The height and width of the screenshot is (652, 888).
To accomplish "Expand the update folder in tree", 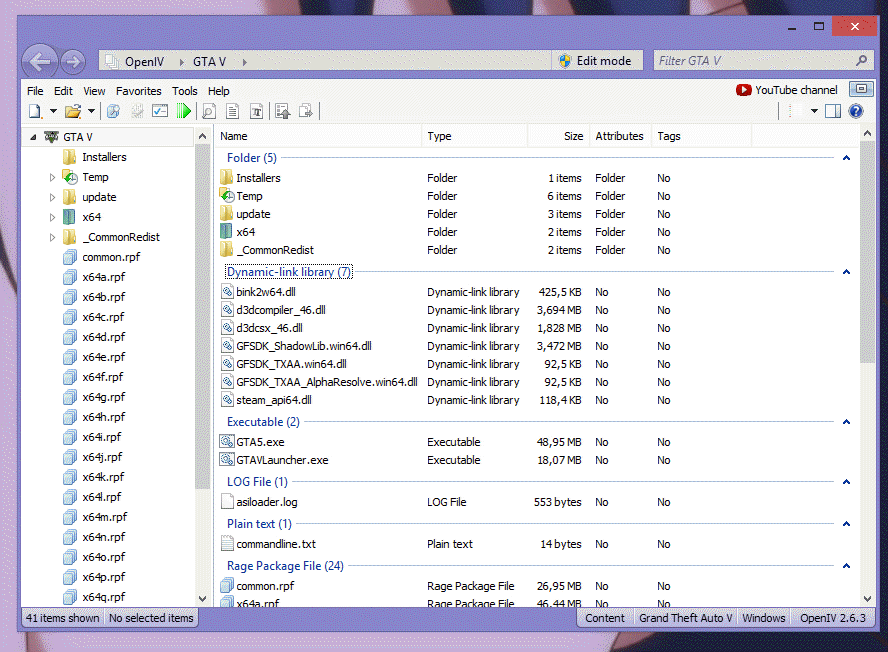I will click(x=52, y=197).
